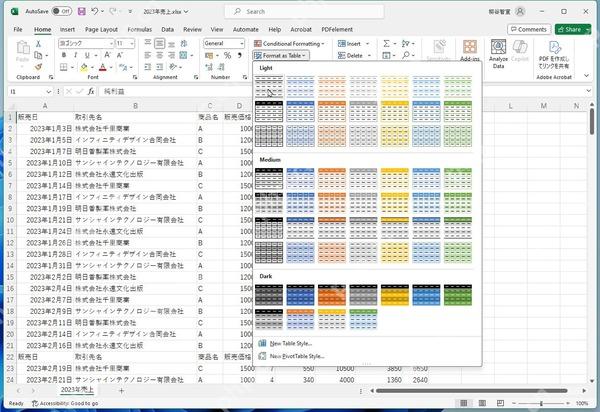Viewport: 600px width, 412px height.
Task: Click the Comments button
Action: pos(529,29)
